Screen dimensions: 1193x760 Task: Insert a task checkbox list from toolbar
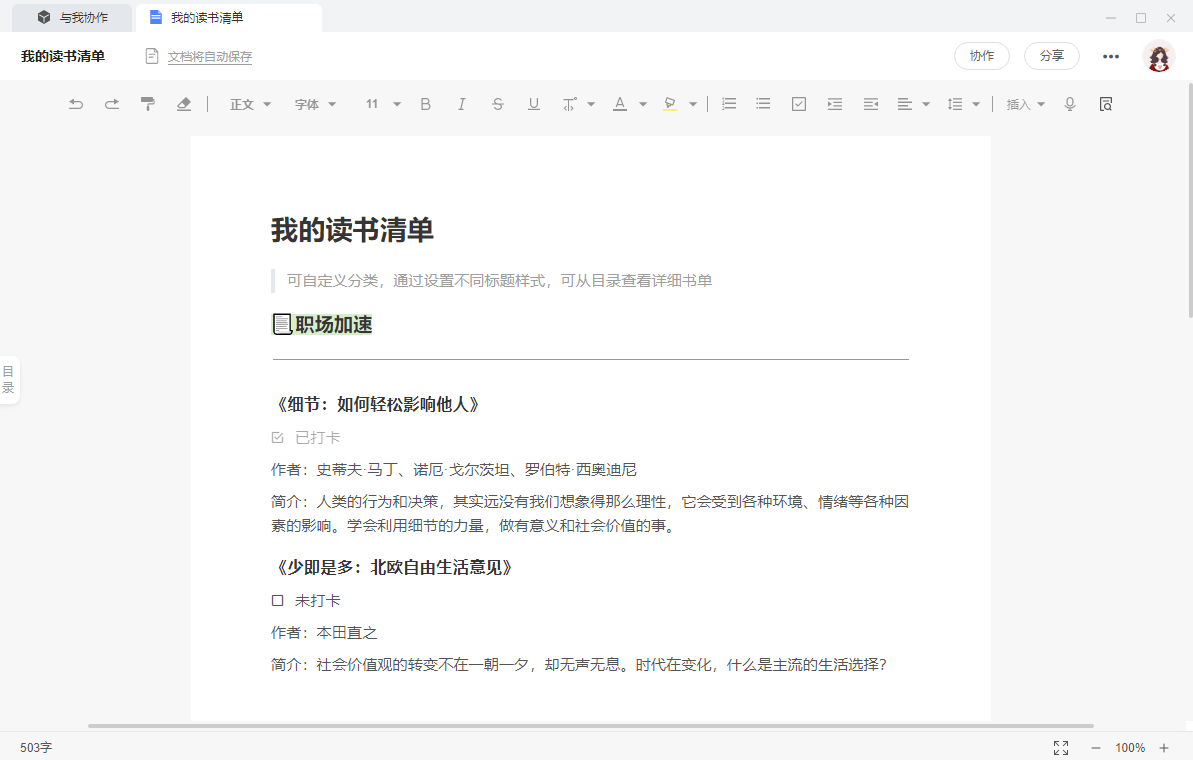click(x=799, y=104)
